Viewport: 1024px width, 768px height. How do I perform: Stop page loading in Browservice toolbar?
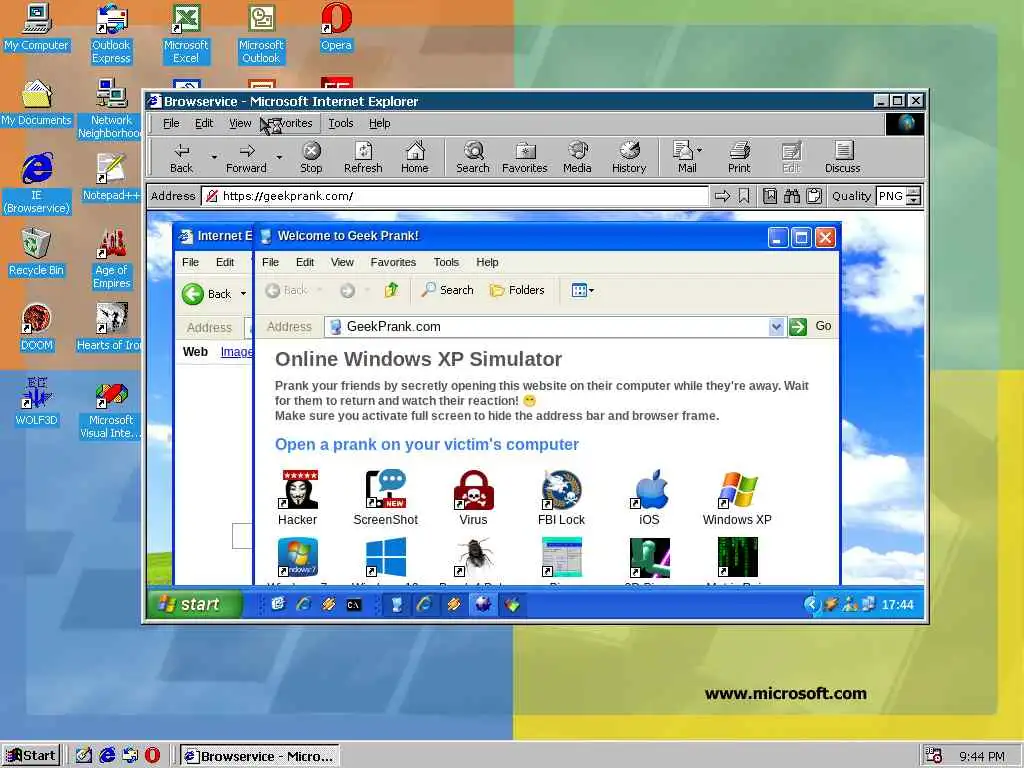tap(312, 158)
